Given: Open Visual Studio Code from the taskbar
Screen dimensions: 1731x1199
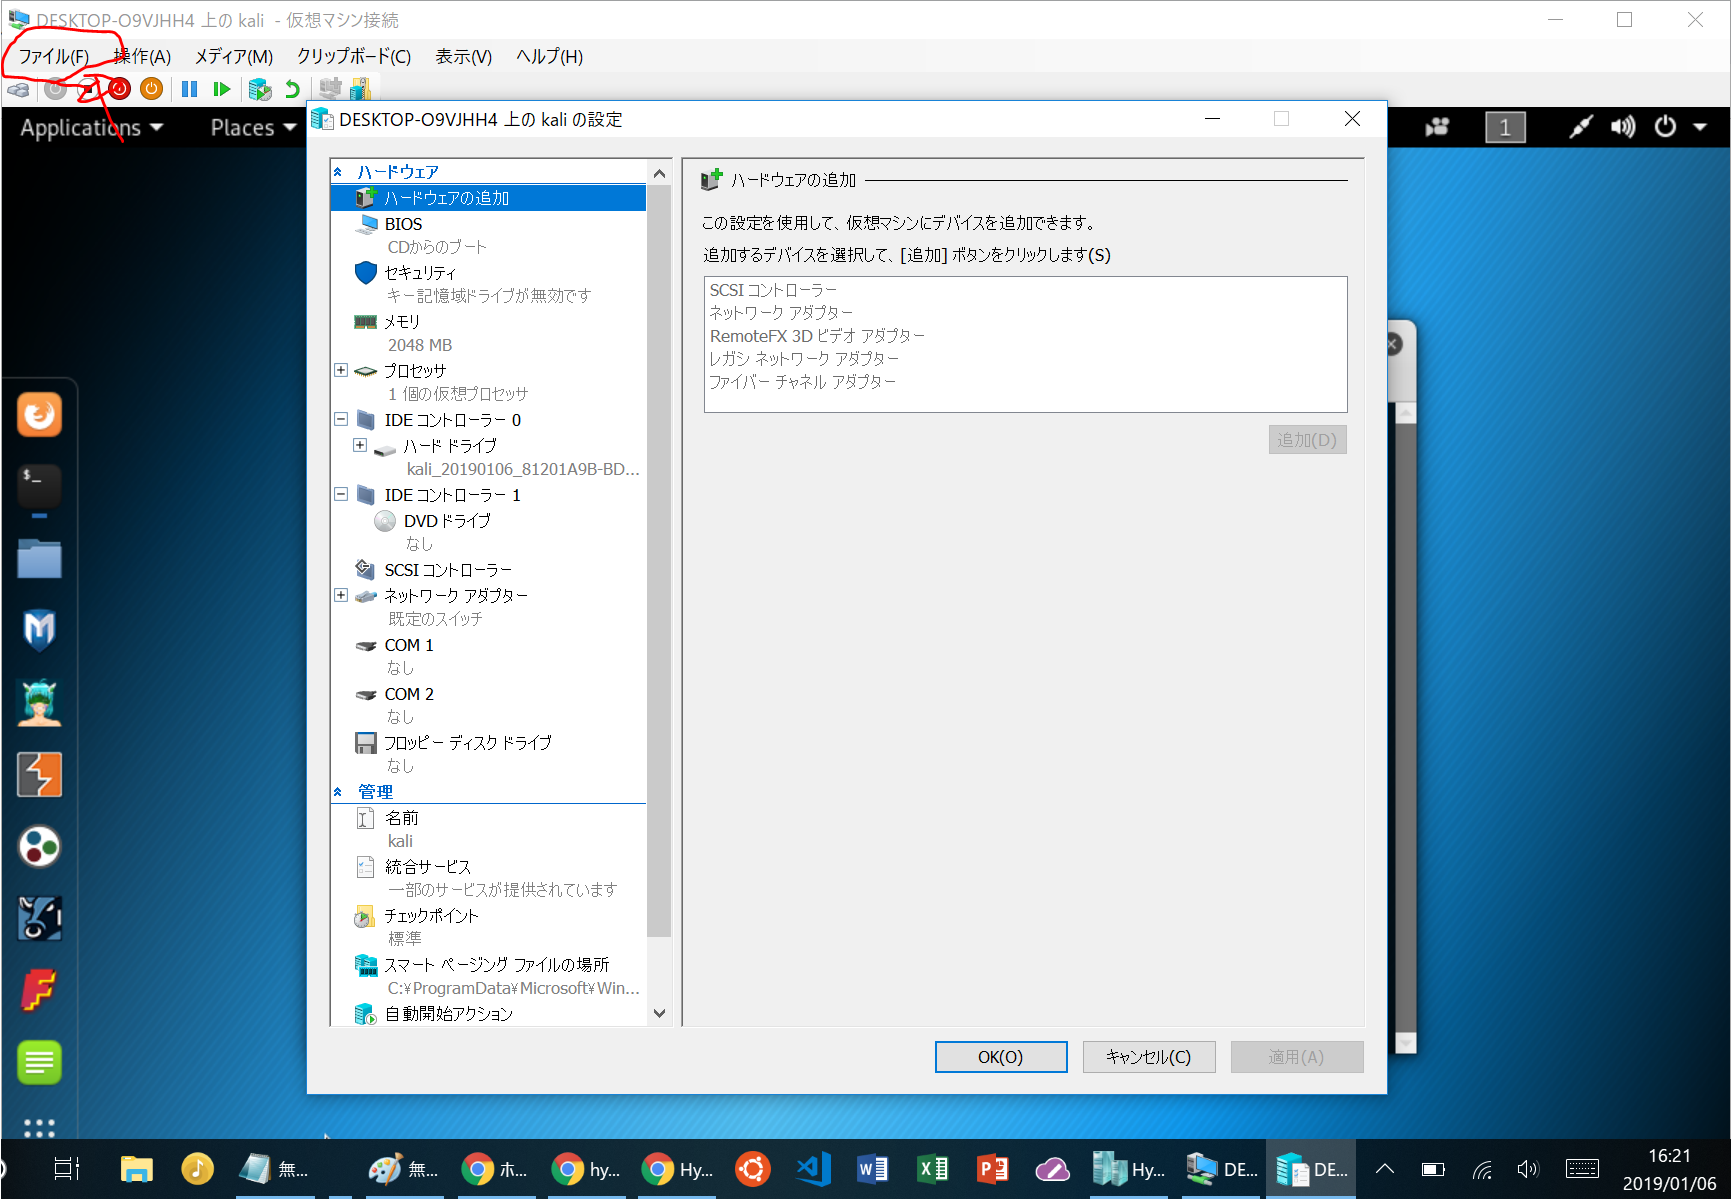Looking at the screenshot, I should (x=813, y=1168).
